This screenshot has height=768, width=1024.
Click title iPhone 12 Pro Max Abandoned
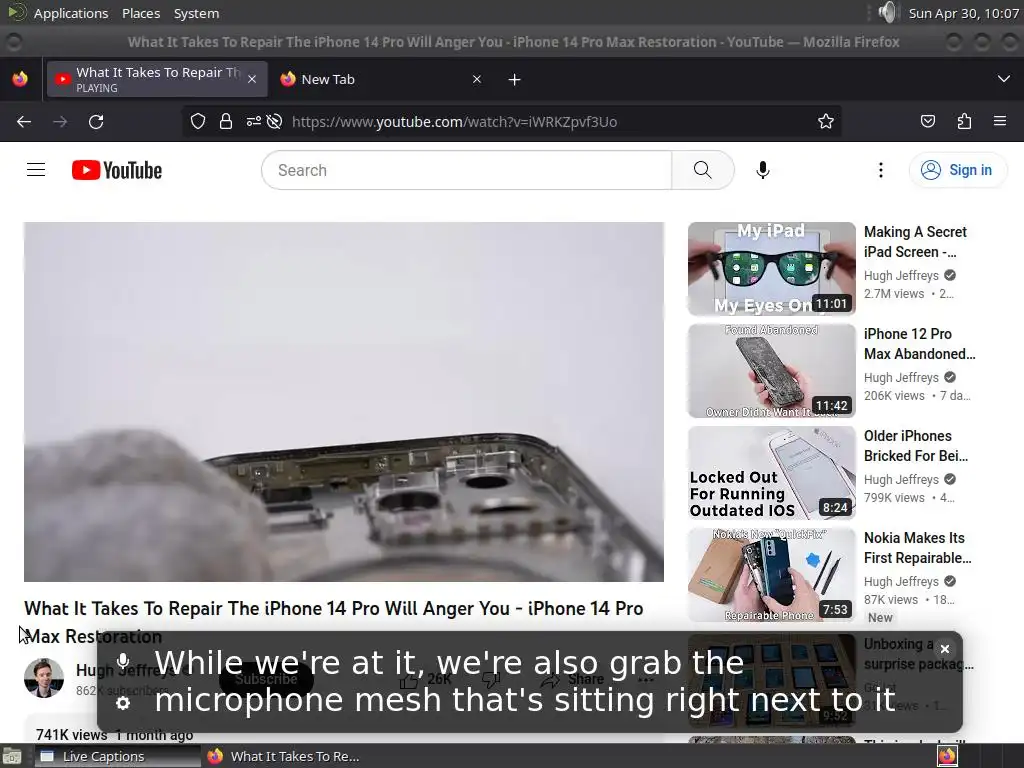pos(920,344)
